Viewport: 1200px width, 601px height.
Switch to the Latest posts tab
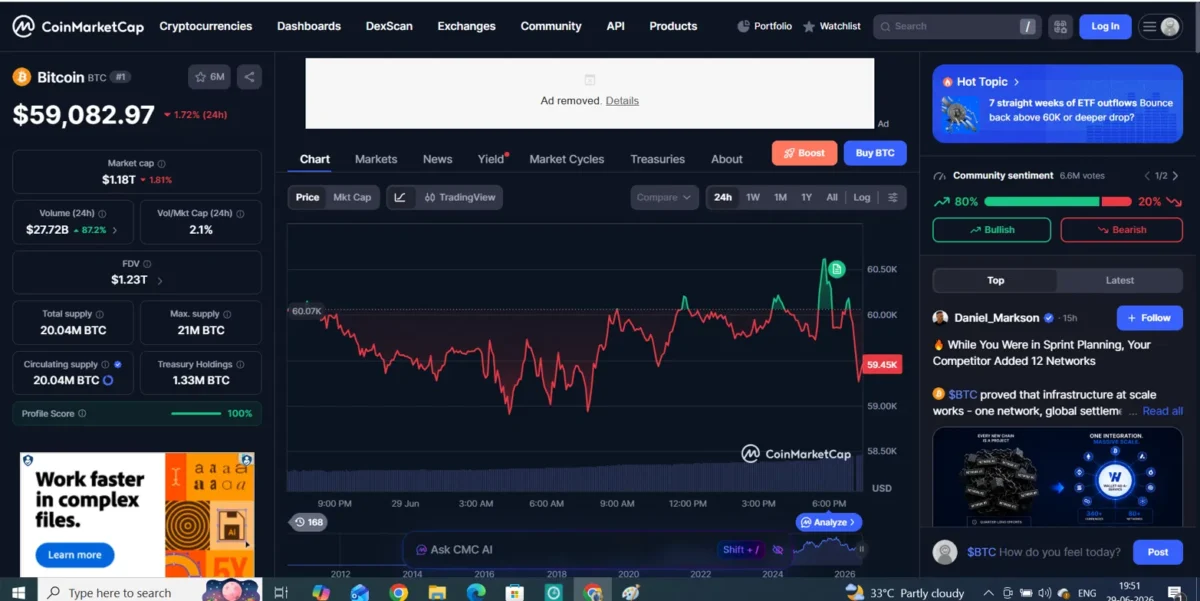1120,280
